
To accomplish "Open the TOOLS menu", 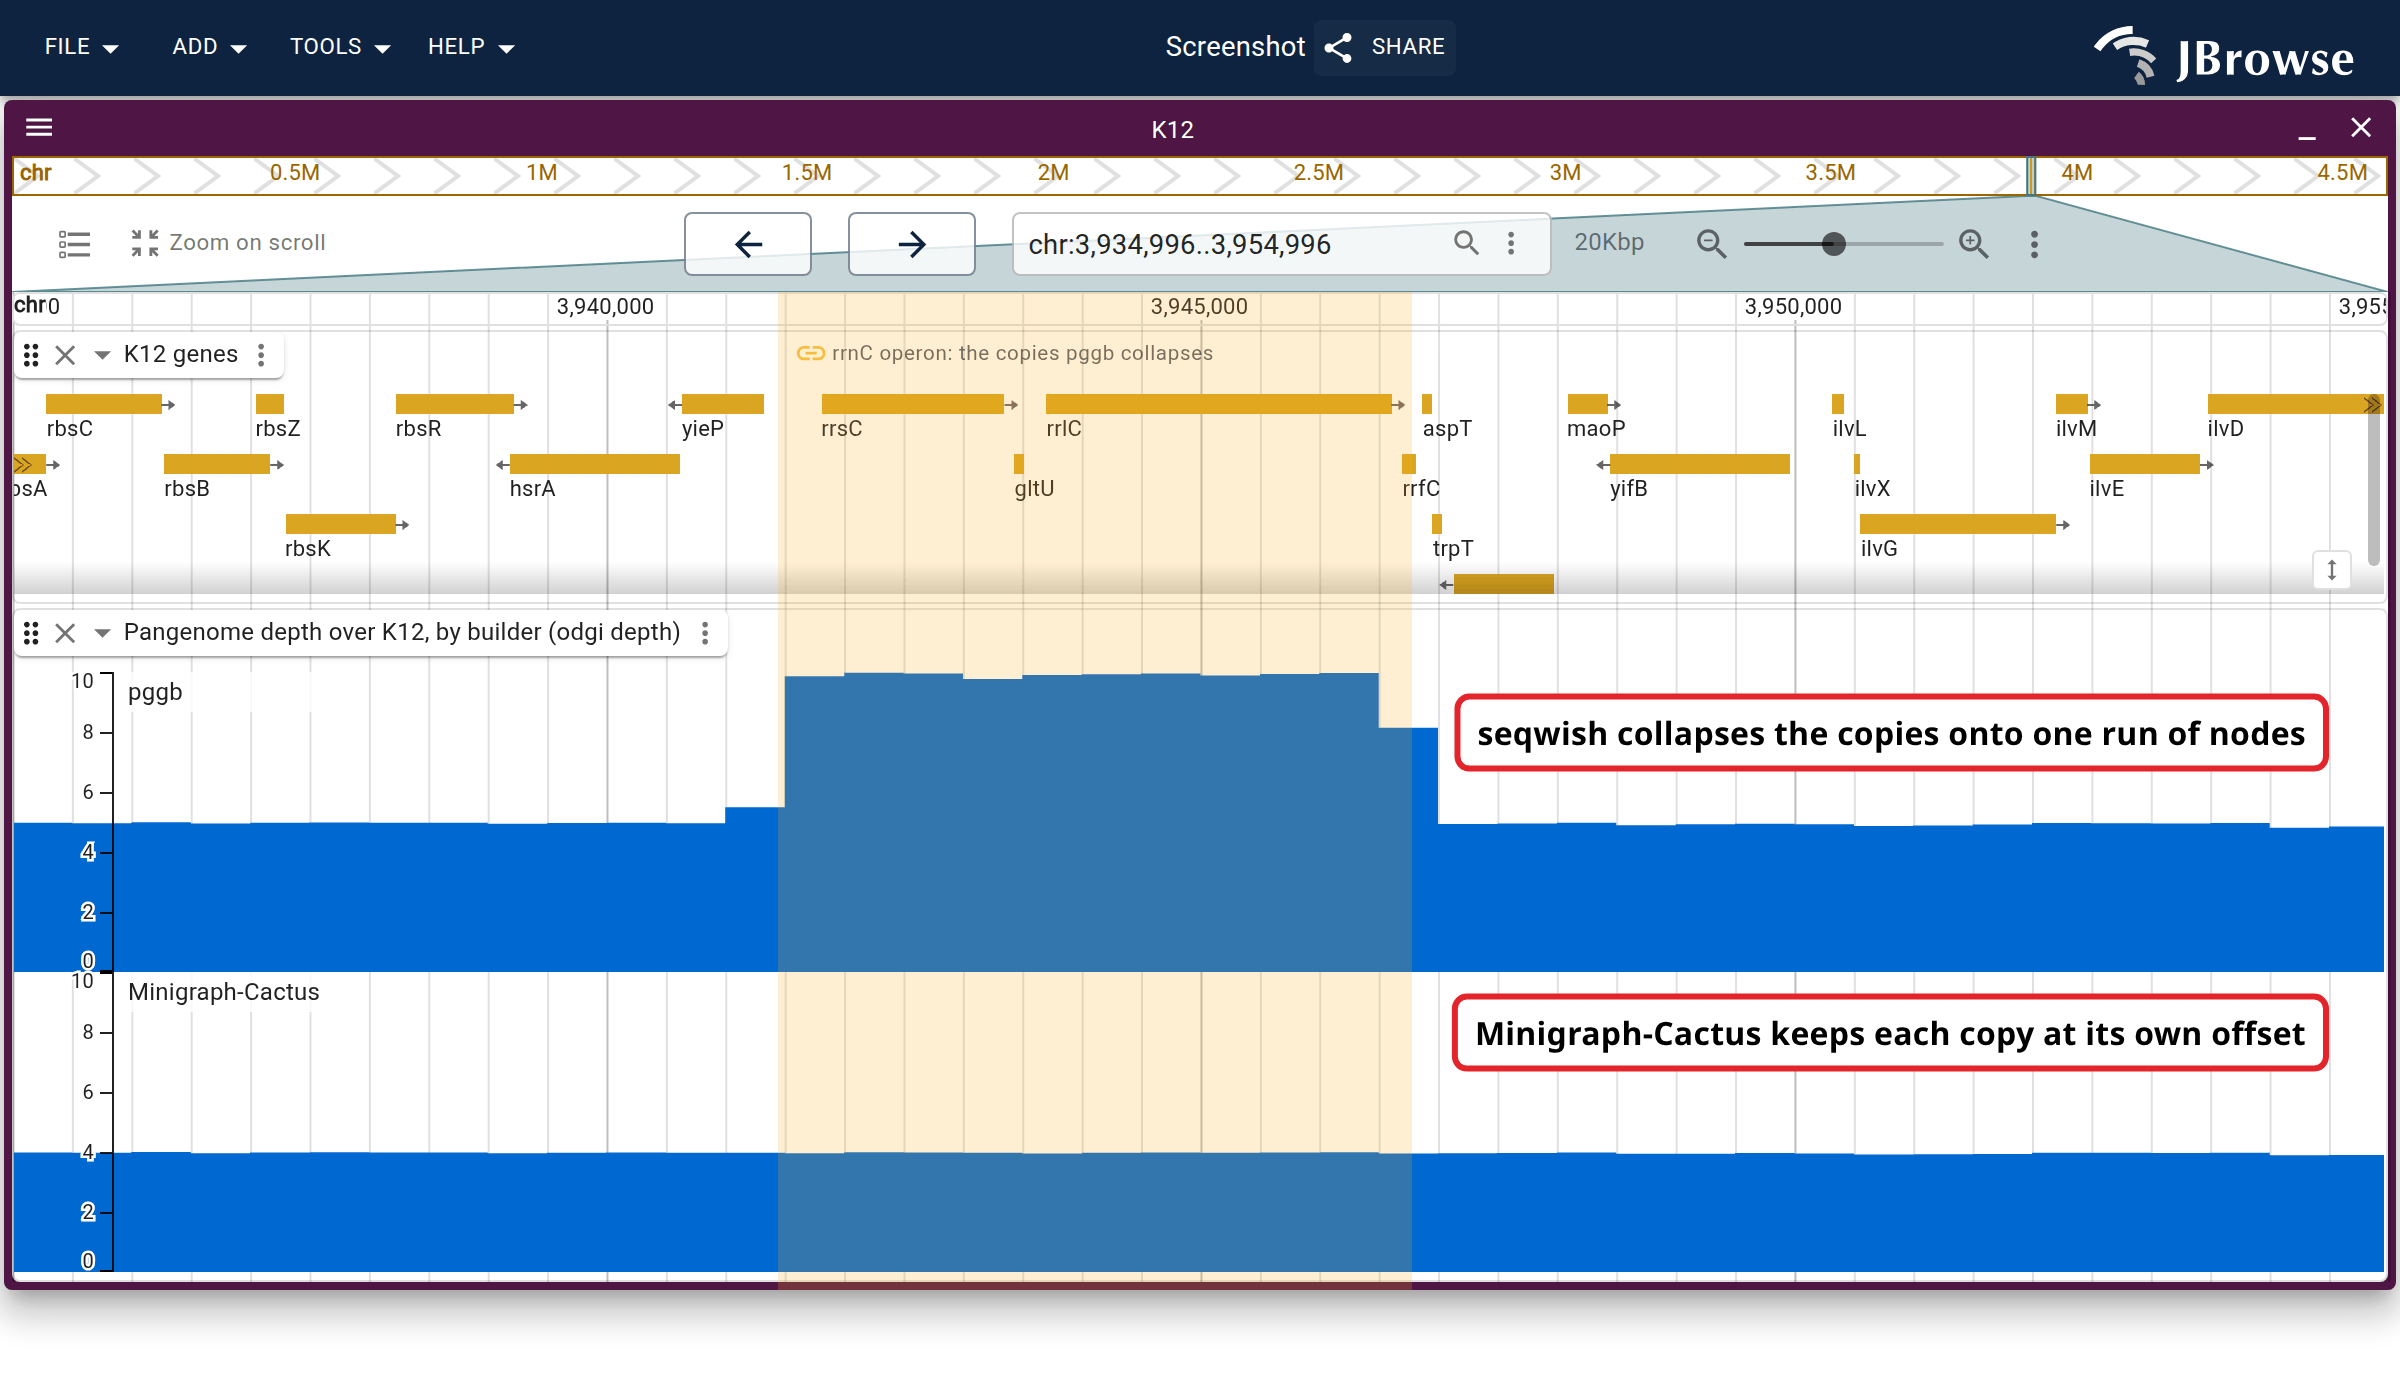I will (x=339, y=47).
